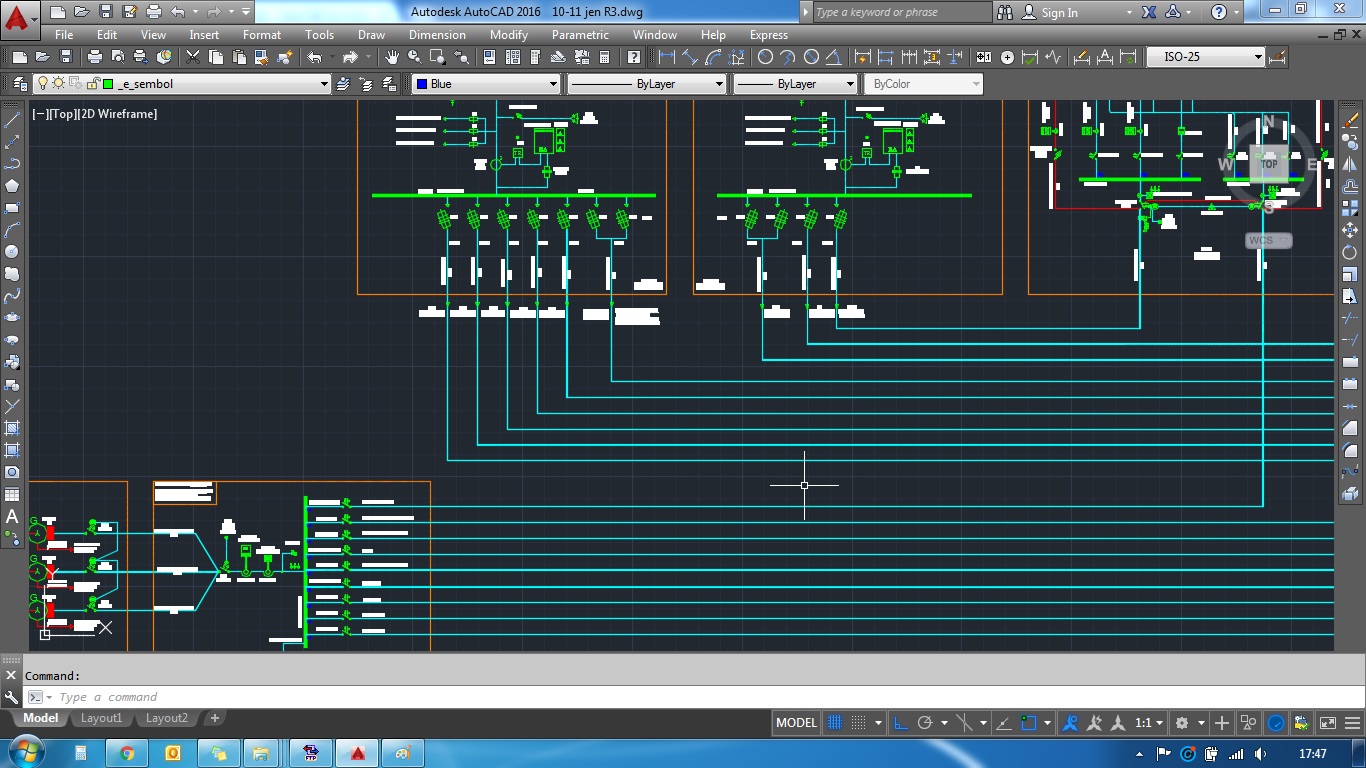Viewport: 1366px width, 768px height.
Task: Select the Multiline Text 'A' tool
Action: 12,516
